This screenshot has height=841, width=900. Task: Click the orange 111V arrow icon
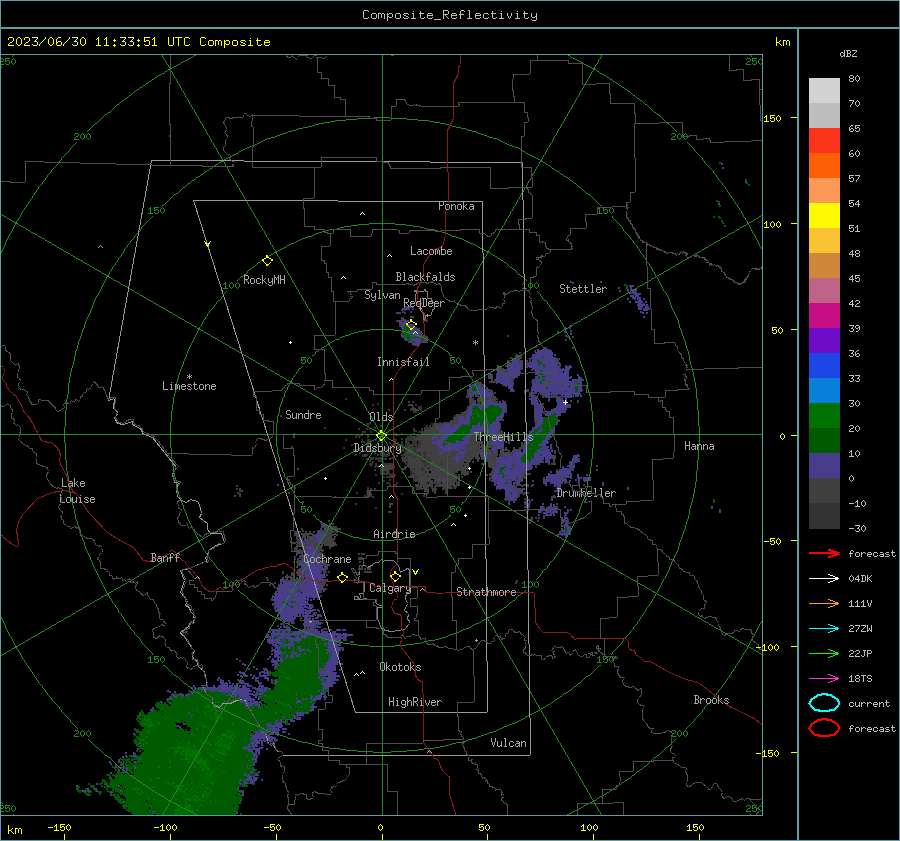point(824,603)
